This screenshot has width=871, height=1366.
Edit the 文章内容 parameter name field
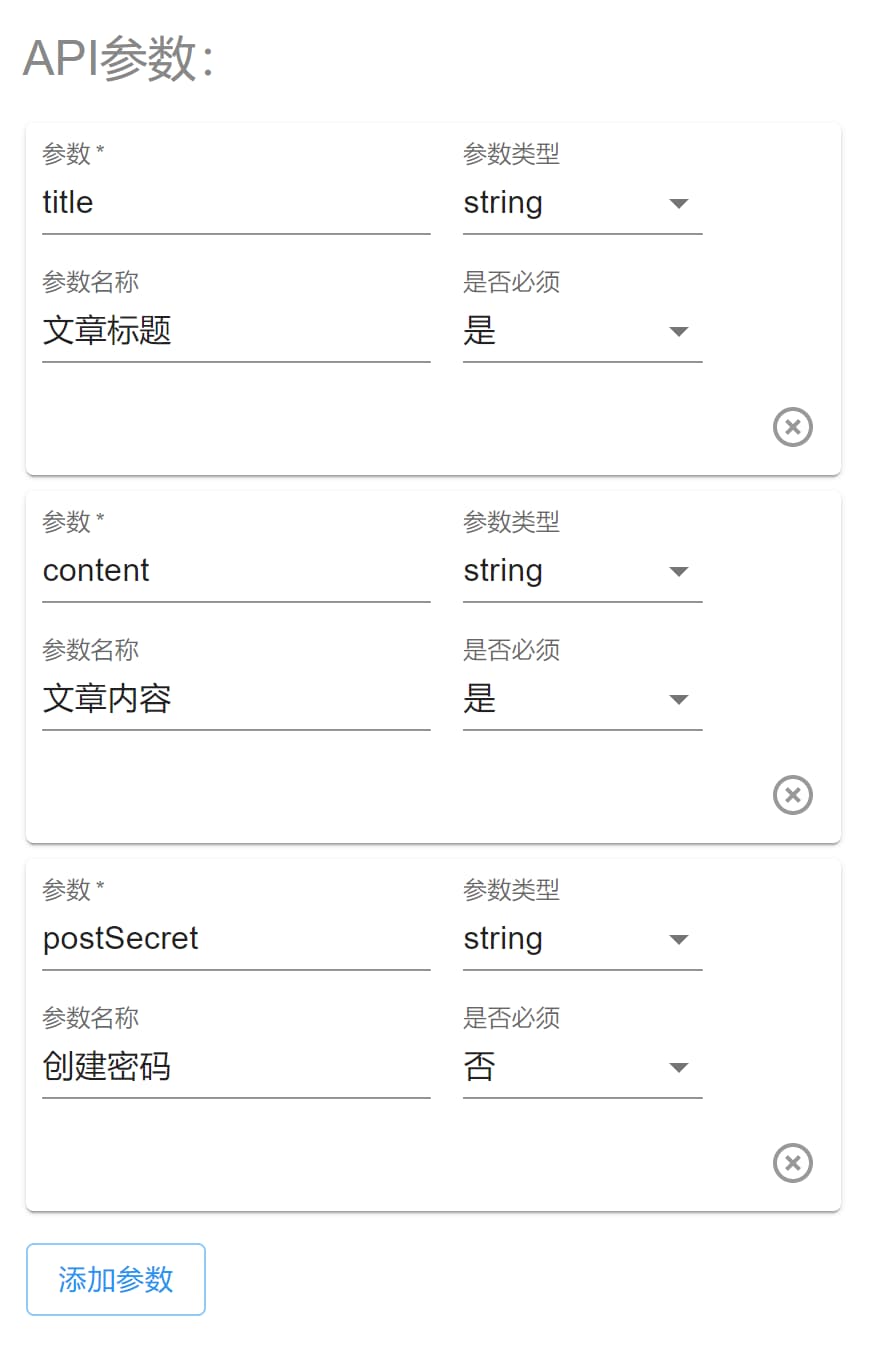pyautogui.click(x=236, y=699)
